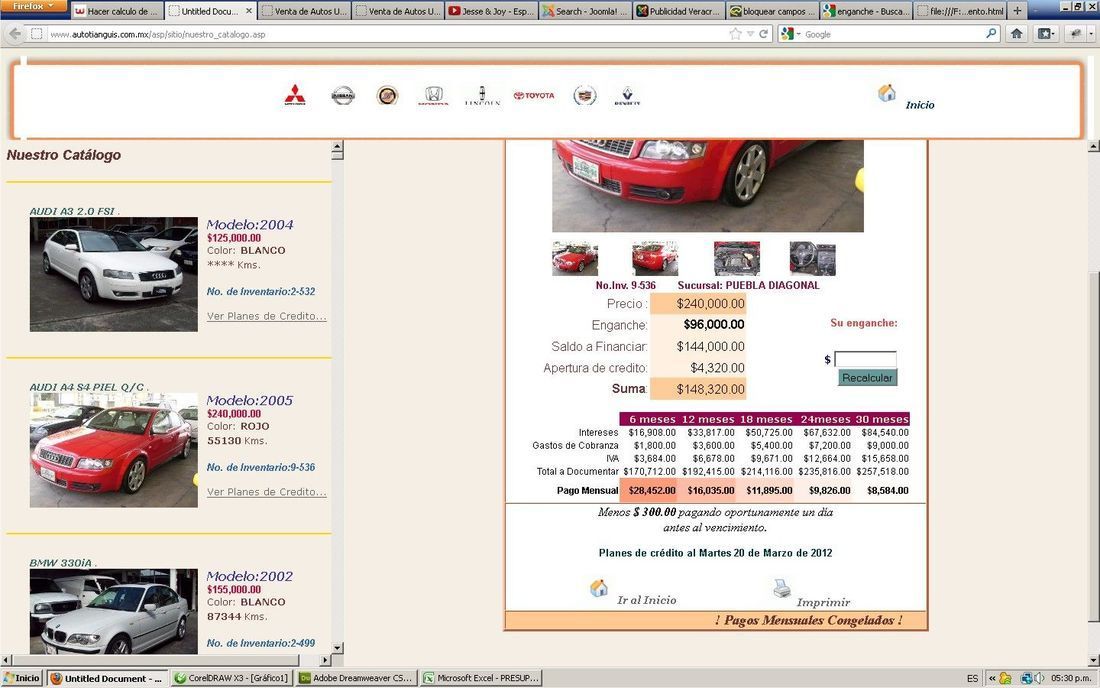Image resolution: width=1100 pixels, height=688 pixels.
Task: Switch to the 'Hacer calculo de...' tab
Action: (x=116, y=11)
